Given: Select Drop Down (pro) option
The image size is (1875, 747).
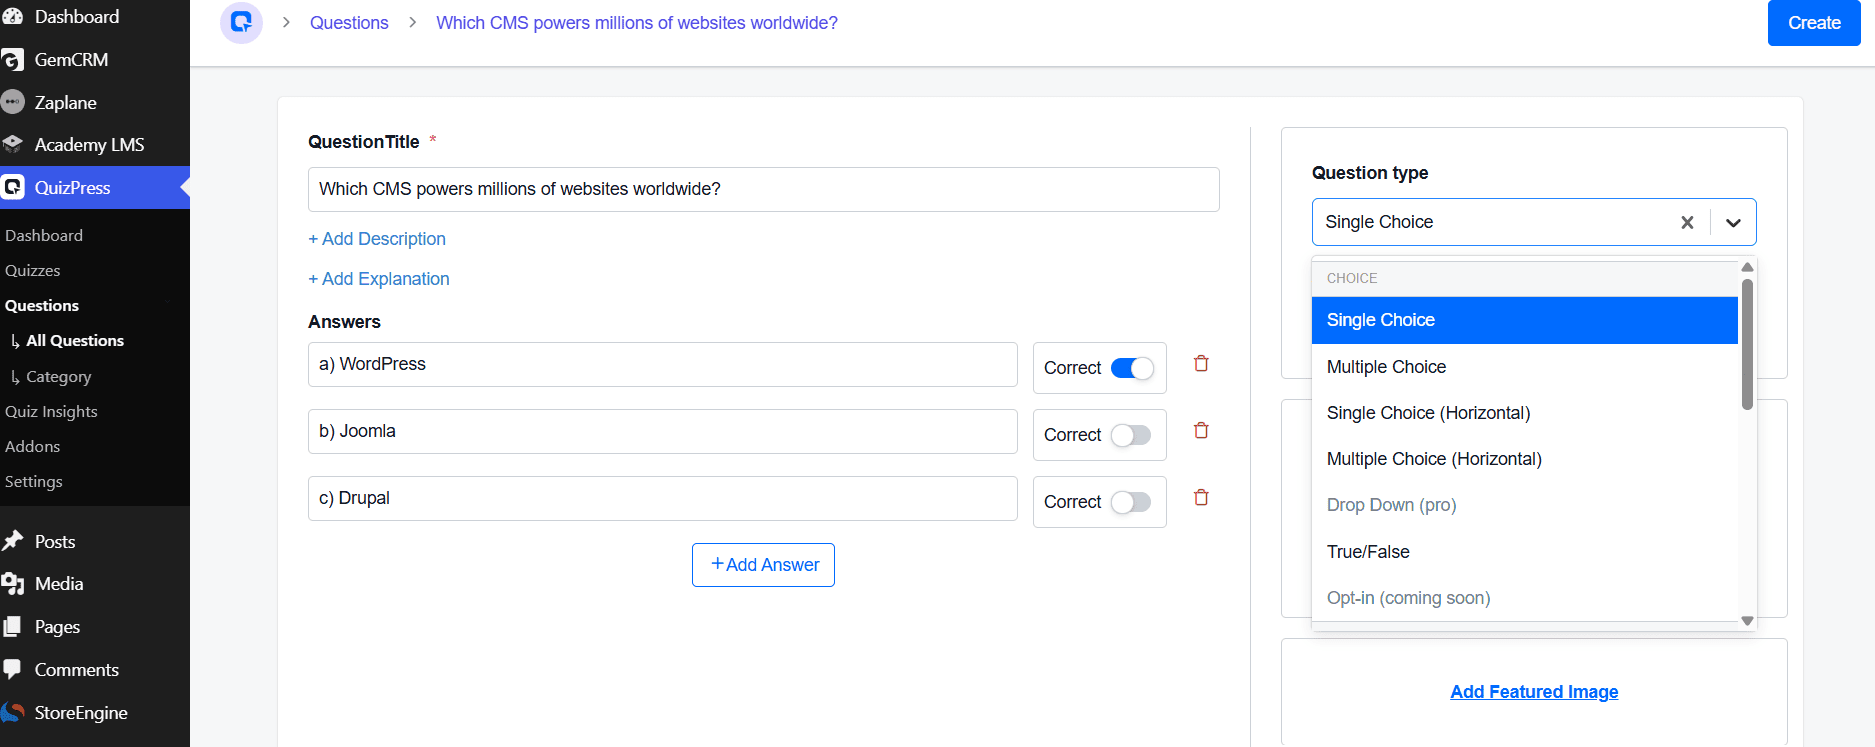Looking at the screenshot, I should [x=1525, y=505].
